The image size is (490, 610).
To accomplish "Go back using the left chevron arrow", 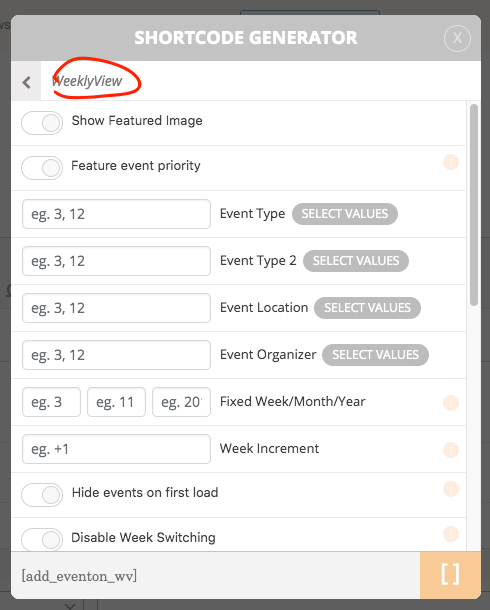I will (26, 82).
